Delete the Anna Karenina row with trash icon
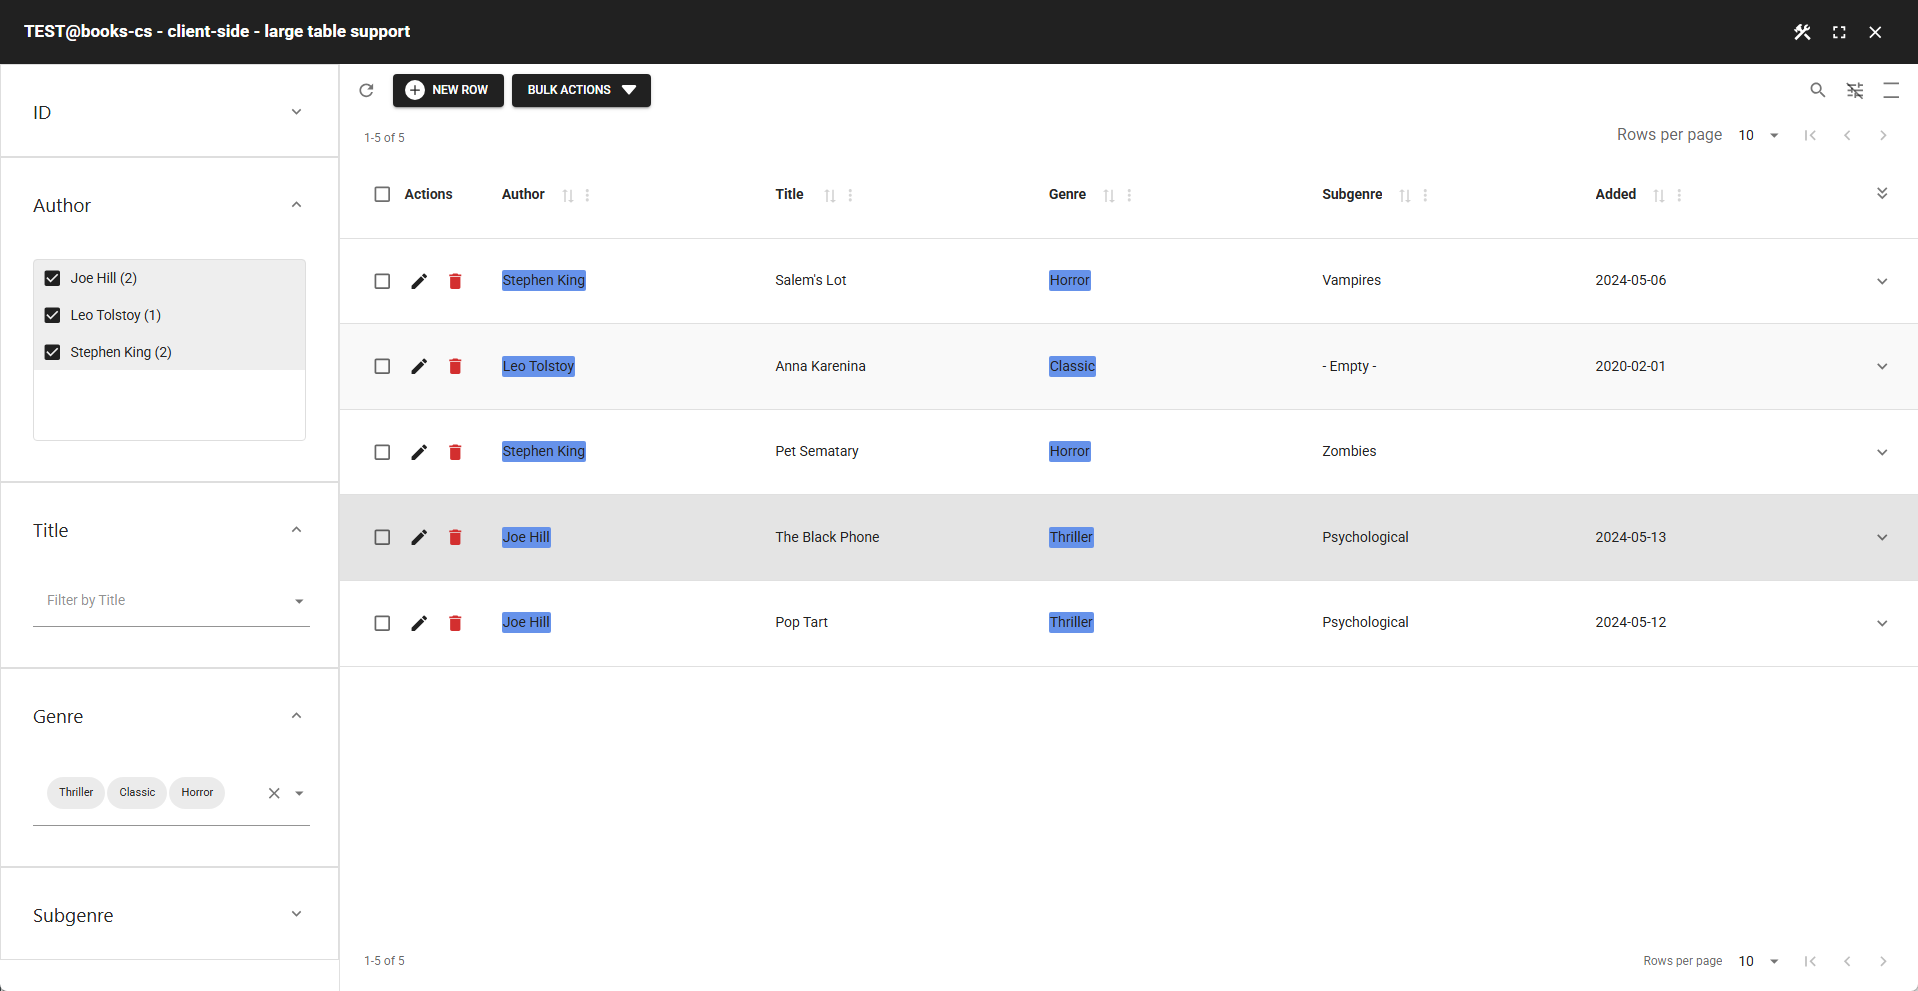 pyautogui.click(x=455, y=366)
